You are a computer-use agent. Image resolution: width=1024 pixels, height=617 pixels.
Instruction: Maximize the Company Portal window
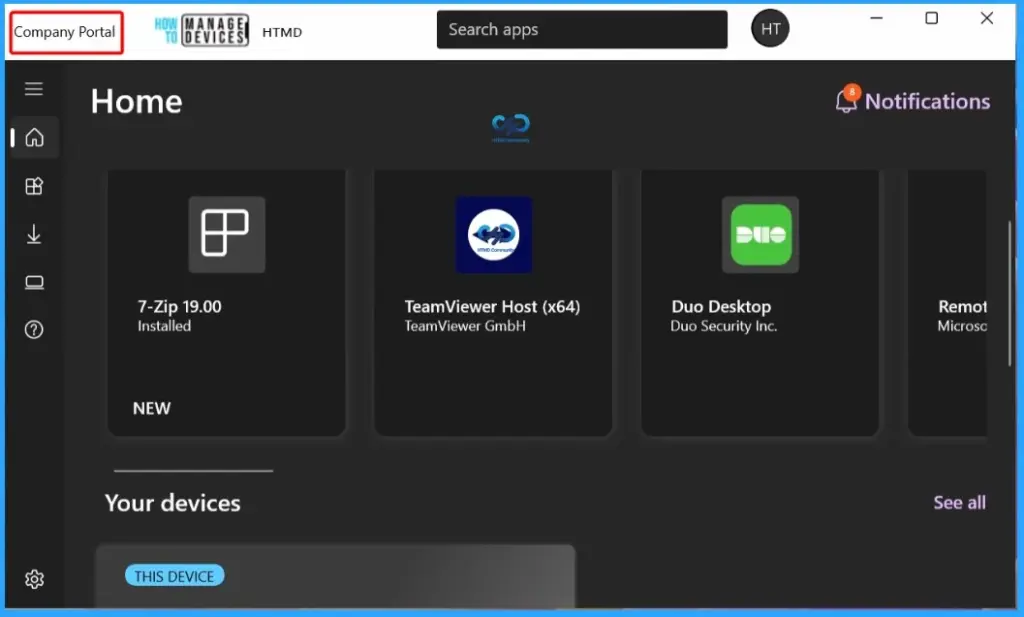coord(932,18)
